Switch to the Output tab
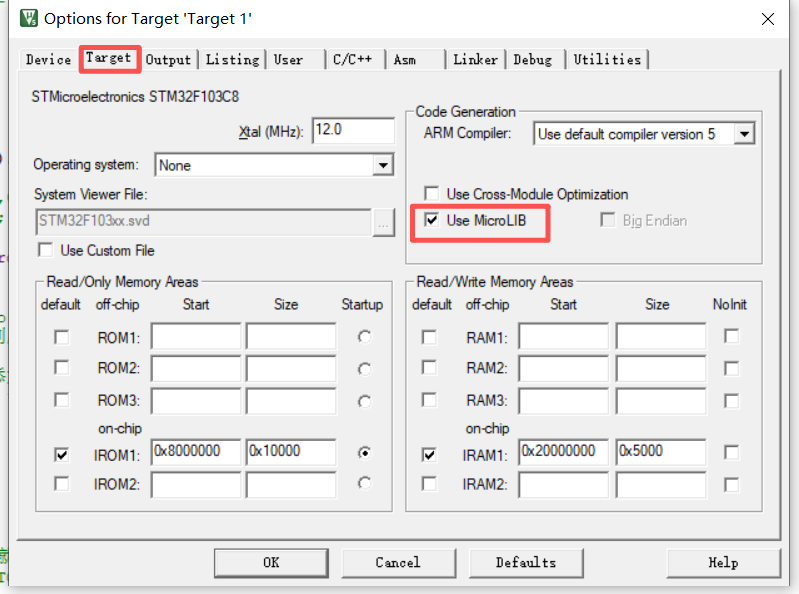This screenshot has height=594, width=799. [x=168, y=60]
